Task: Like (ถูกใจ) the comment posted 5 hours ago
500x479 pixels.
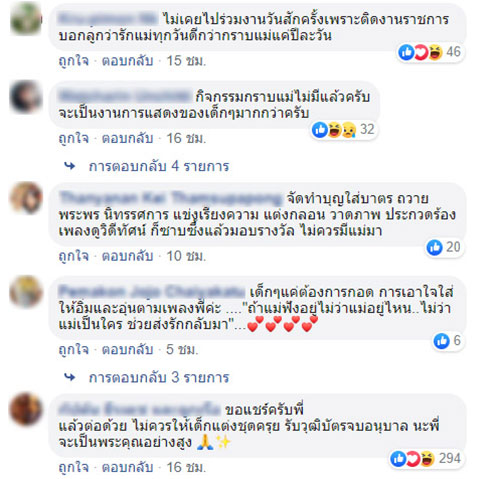Action: pos(74,350)
